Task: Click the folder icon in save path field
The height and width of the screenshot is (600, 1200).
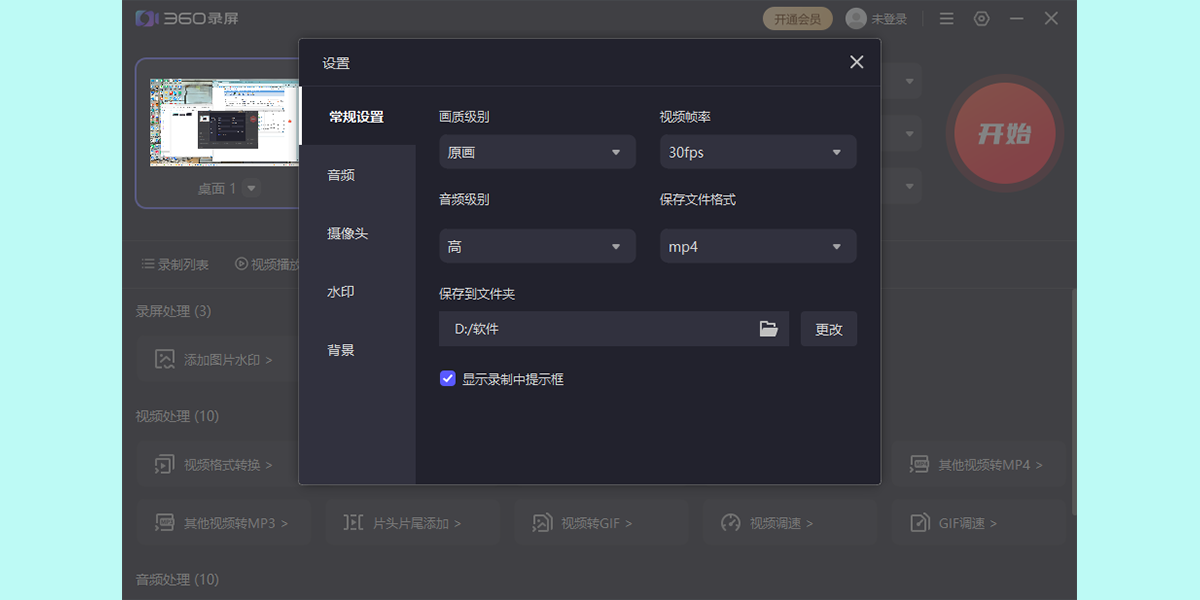Action: pos(768,329)
